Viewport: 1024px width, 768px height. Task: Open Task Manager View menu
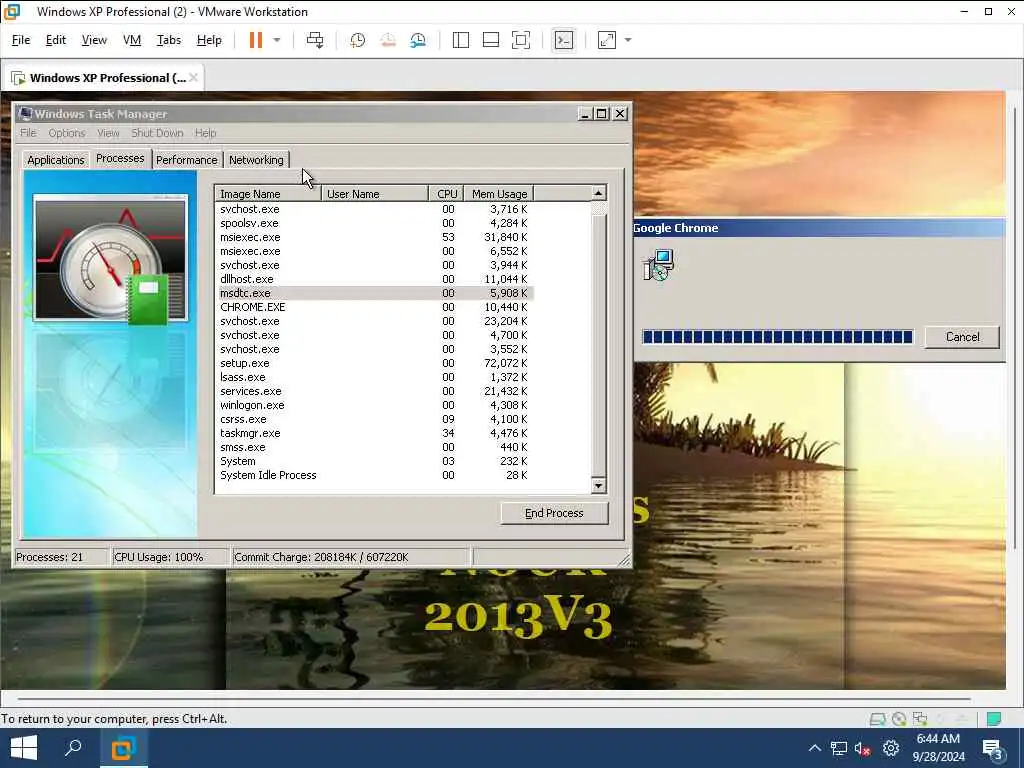(x=108, y=133)
